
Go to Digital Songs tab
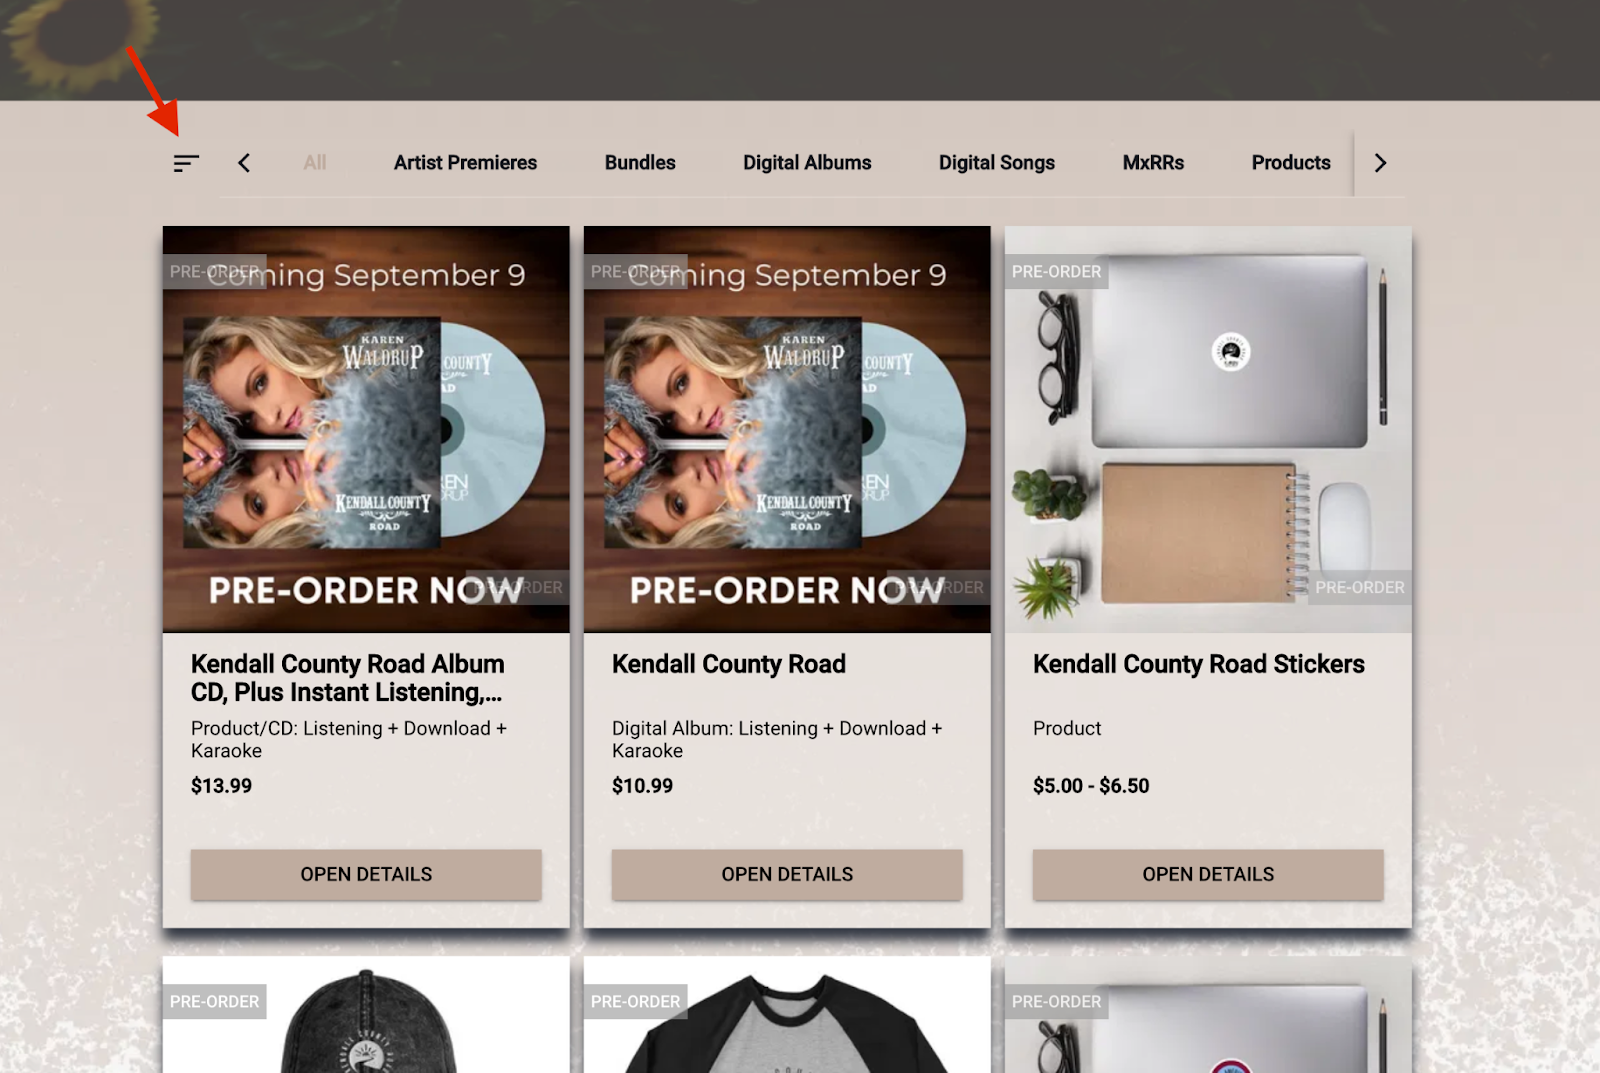click(997, 163)
